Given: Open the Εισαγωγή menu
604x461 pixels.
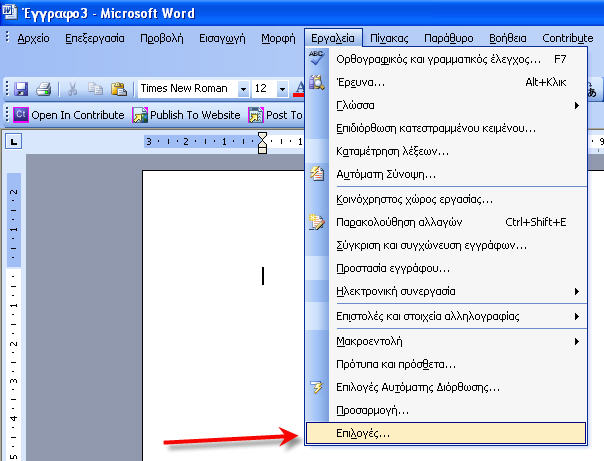Looking at the screenshot, I should click(x=222, y=38).
